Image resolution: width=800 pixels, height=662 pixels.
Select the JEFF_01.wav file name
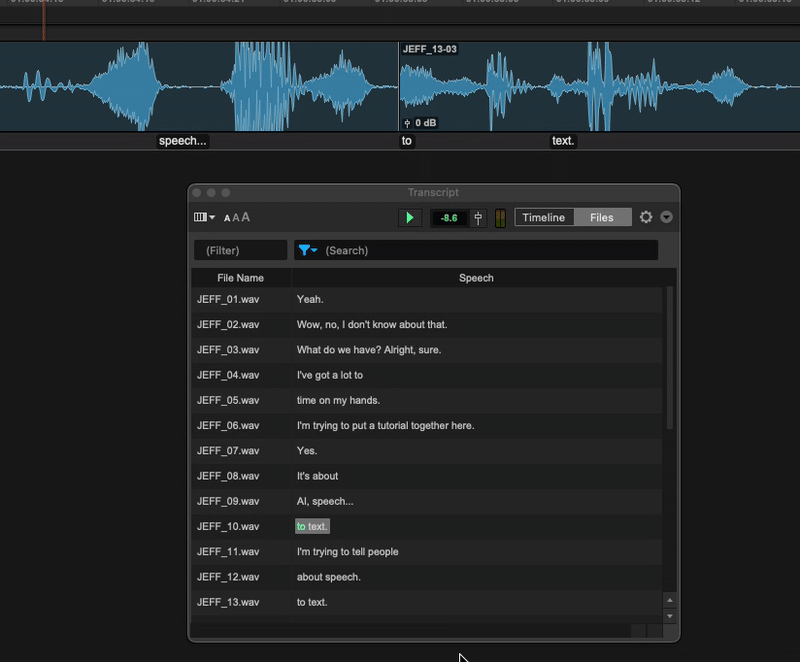point(228,299)
